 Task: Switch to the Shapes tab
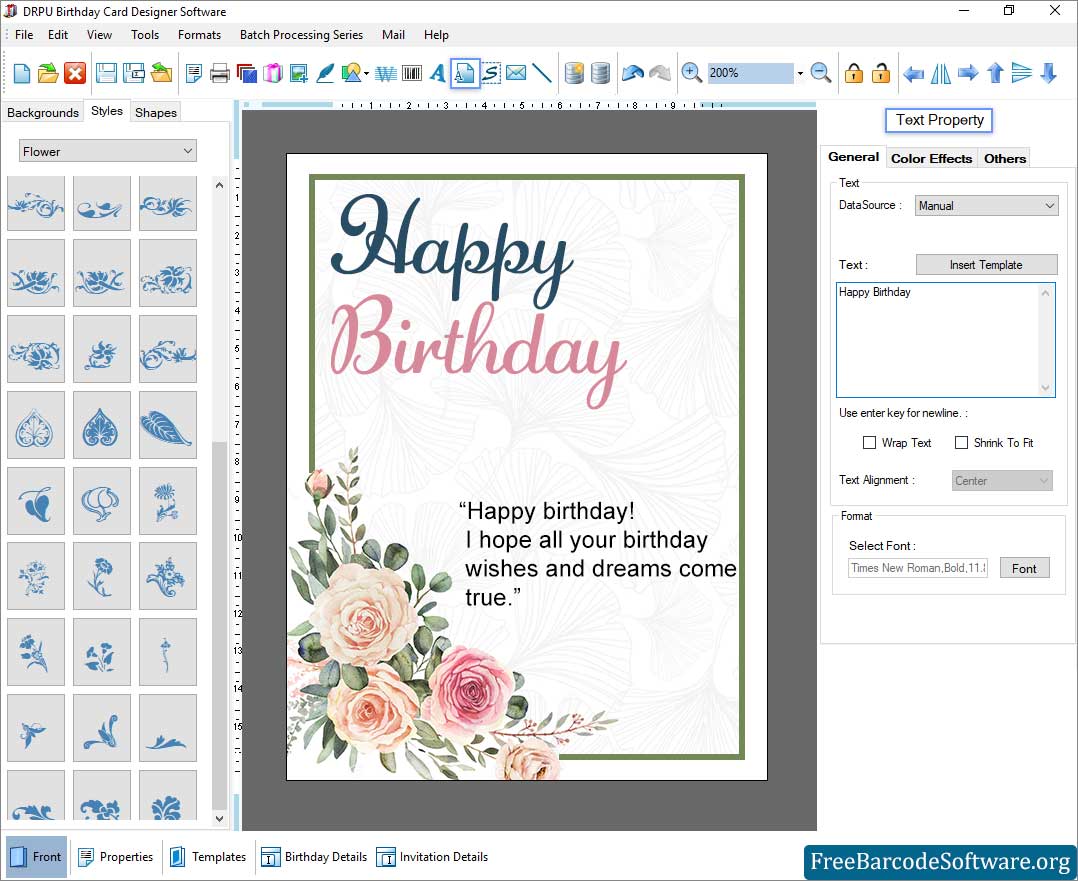[x=155, y=112]
